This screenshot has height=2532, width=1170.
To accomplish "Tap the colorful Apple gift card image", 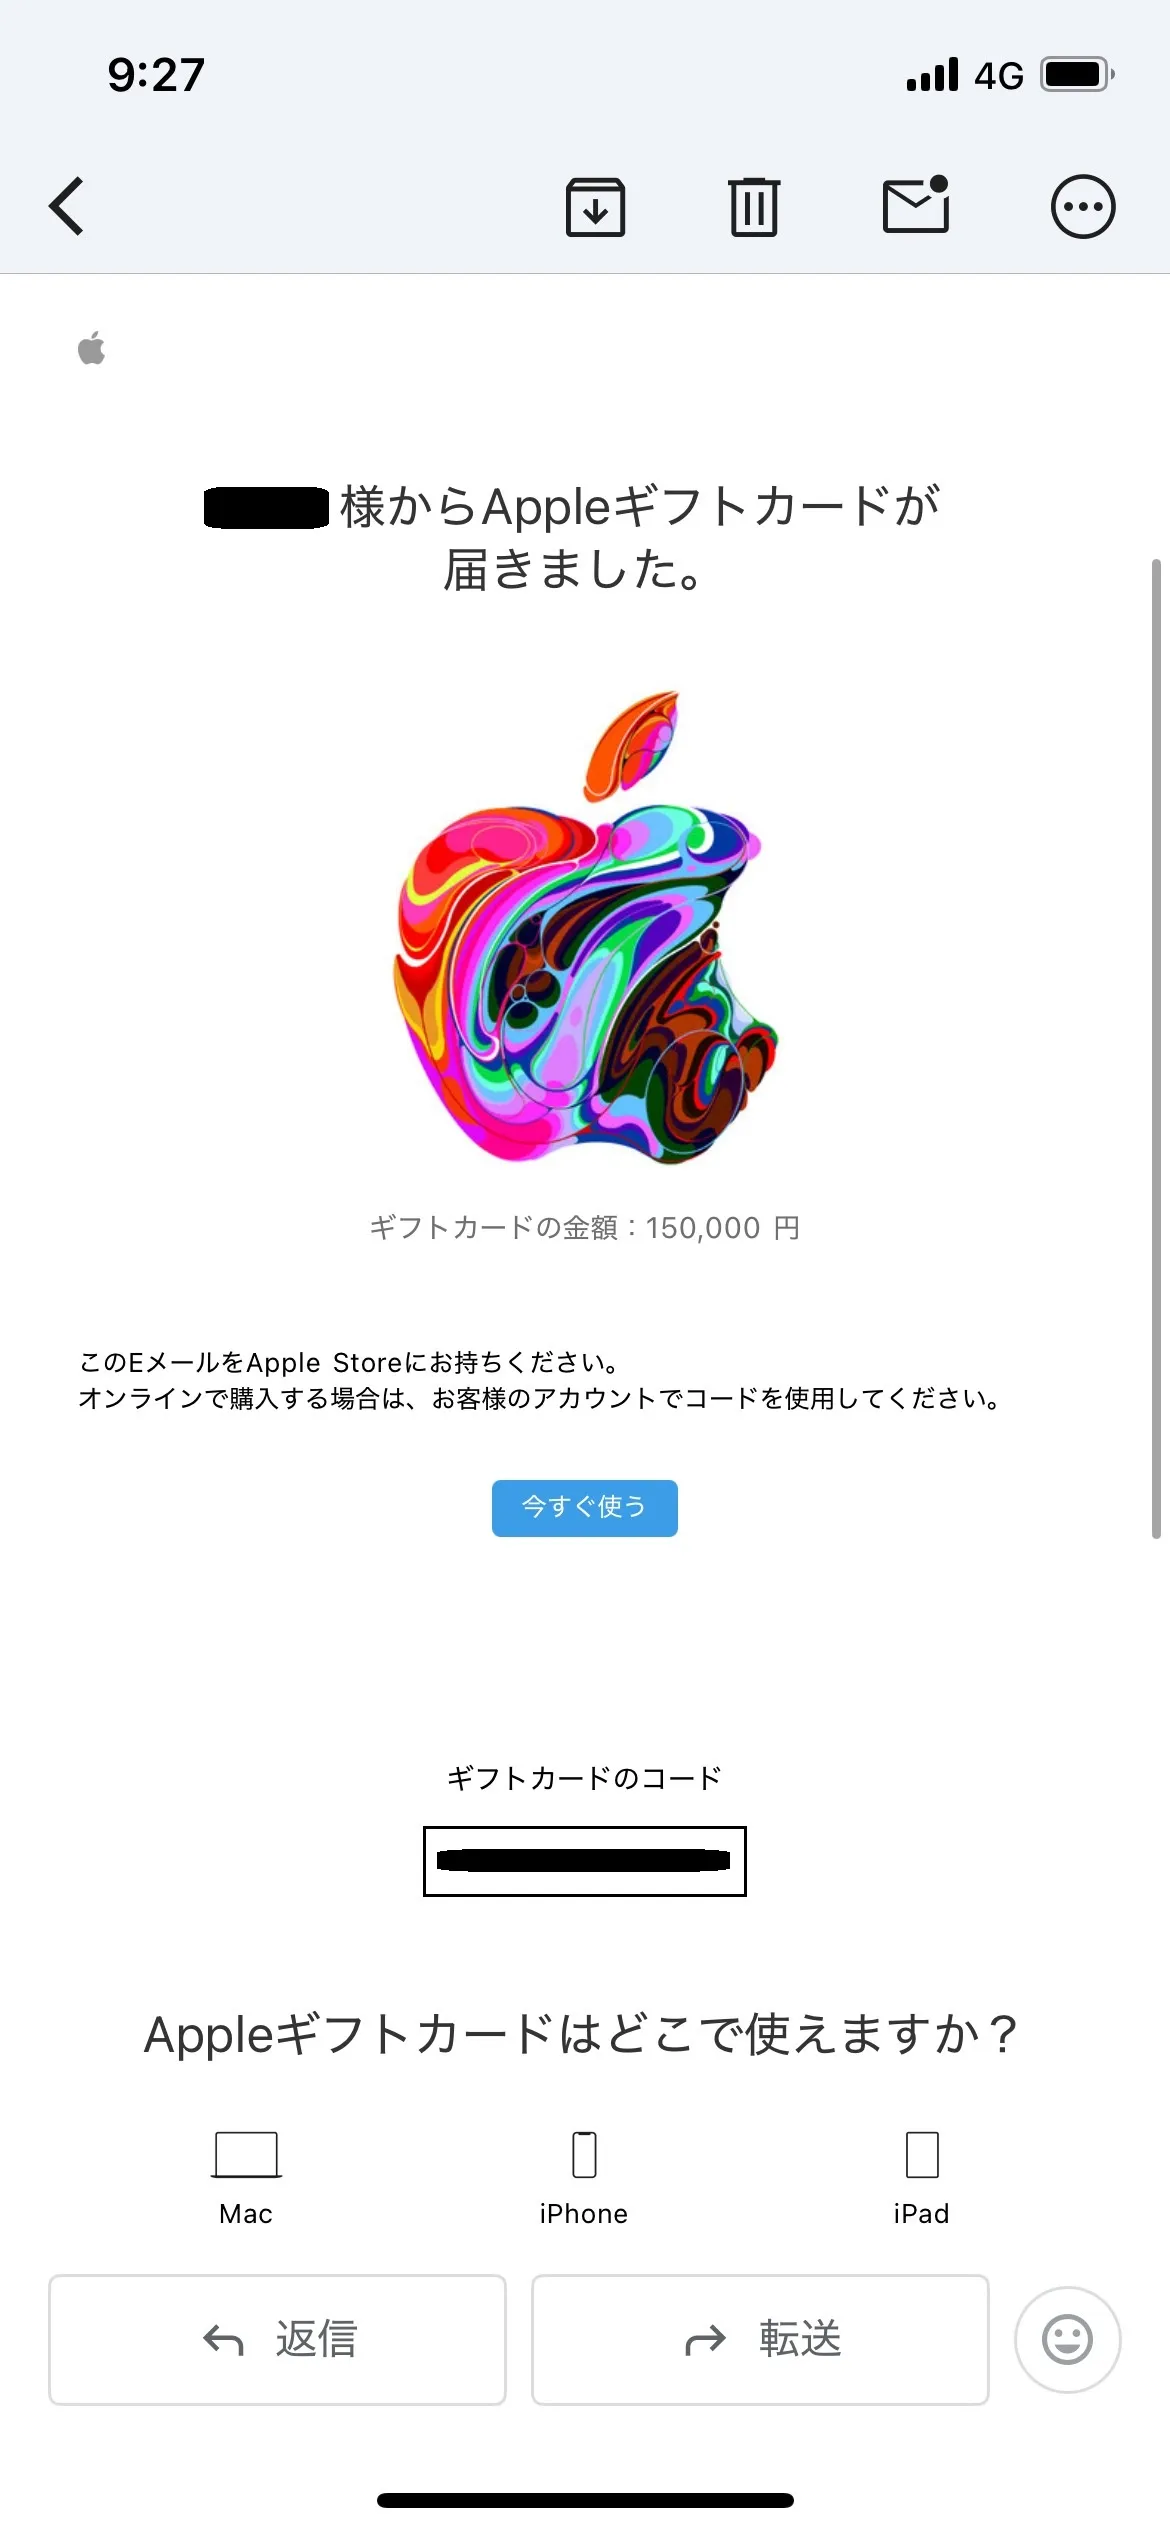I will pyautogui.click(x=585, y=927).
